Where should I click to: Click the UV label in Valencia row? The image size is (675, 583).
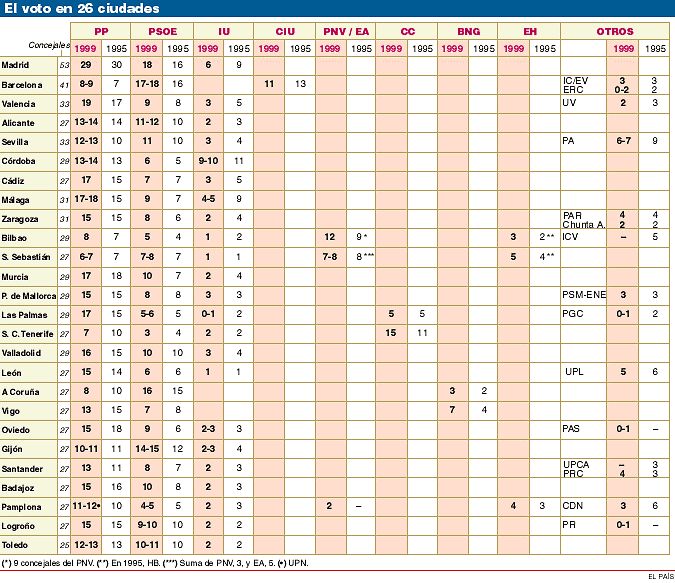pos(569,102)
